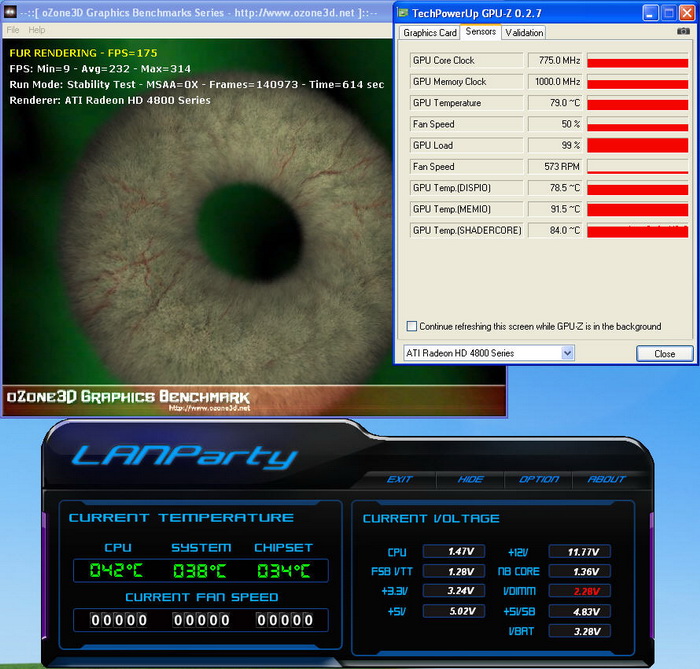Open the File menu in oZone3D
The height and width of the screenshot is (669, 700).
pos(12,30)
